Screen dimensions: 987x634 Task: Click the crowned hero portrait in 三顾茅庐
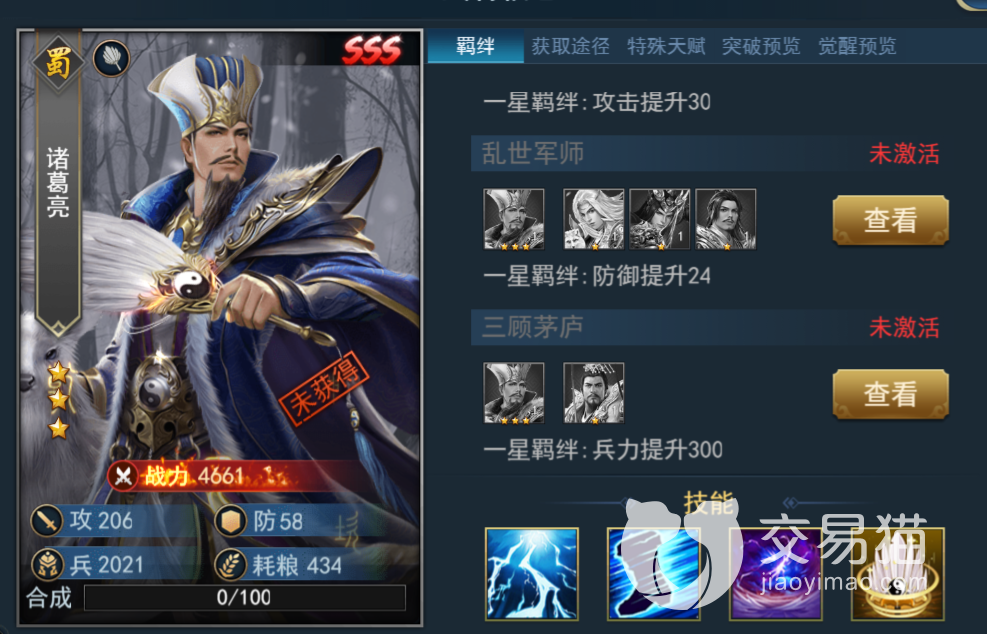(594, 393)
